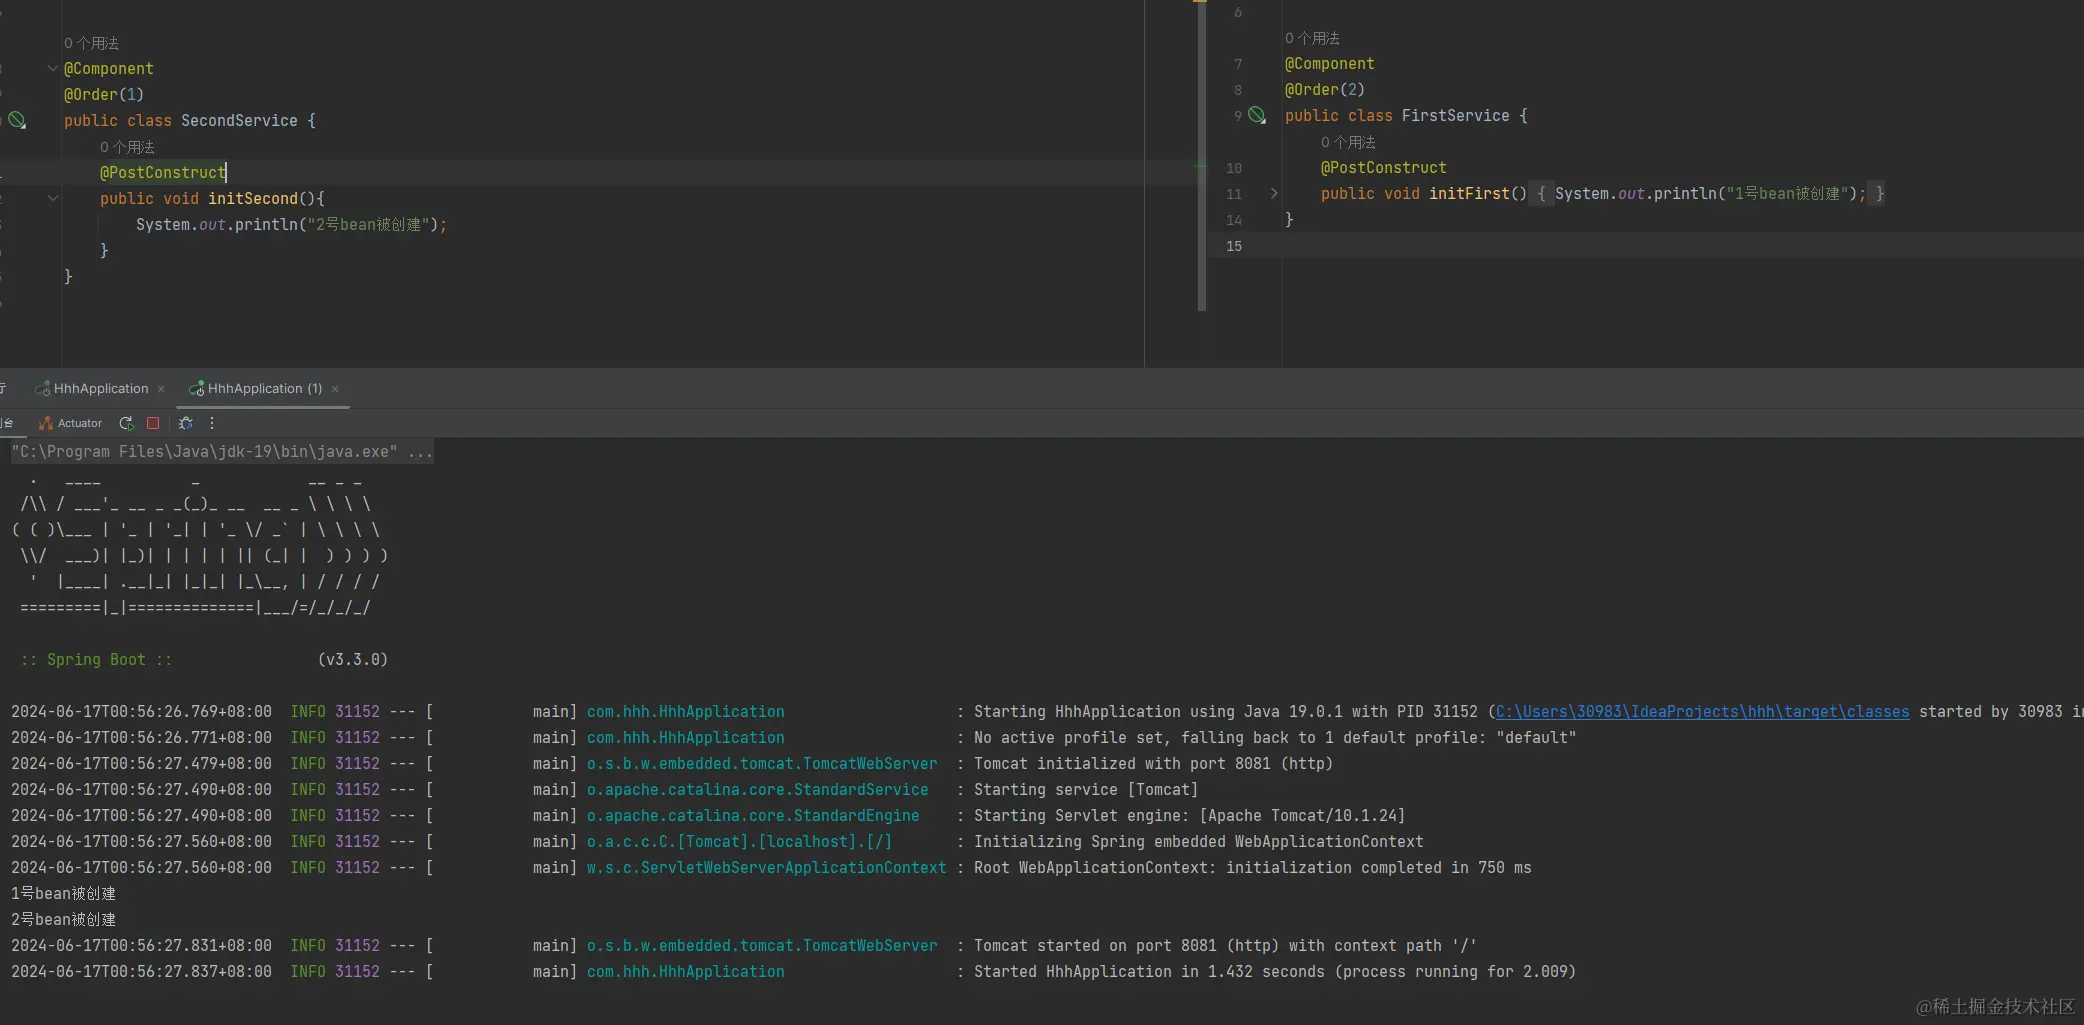
Task: Click the yellow warning marker above editor scrollbar
Action: [1199, 2]
